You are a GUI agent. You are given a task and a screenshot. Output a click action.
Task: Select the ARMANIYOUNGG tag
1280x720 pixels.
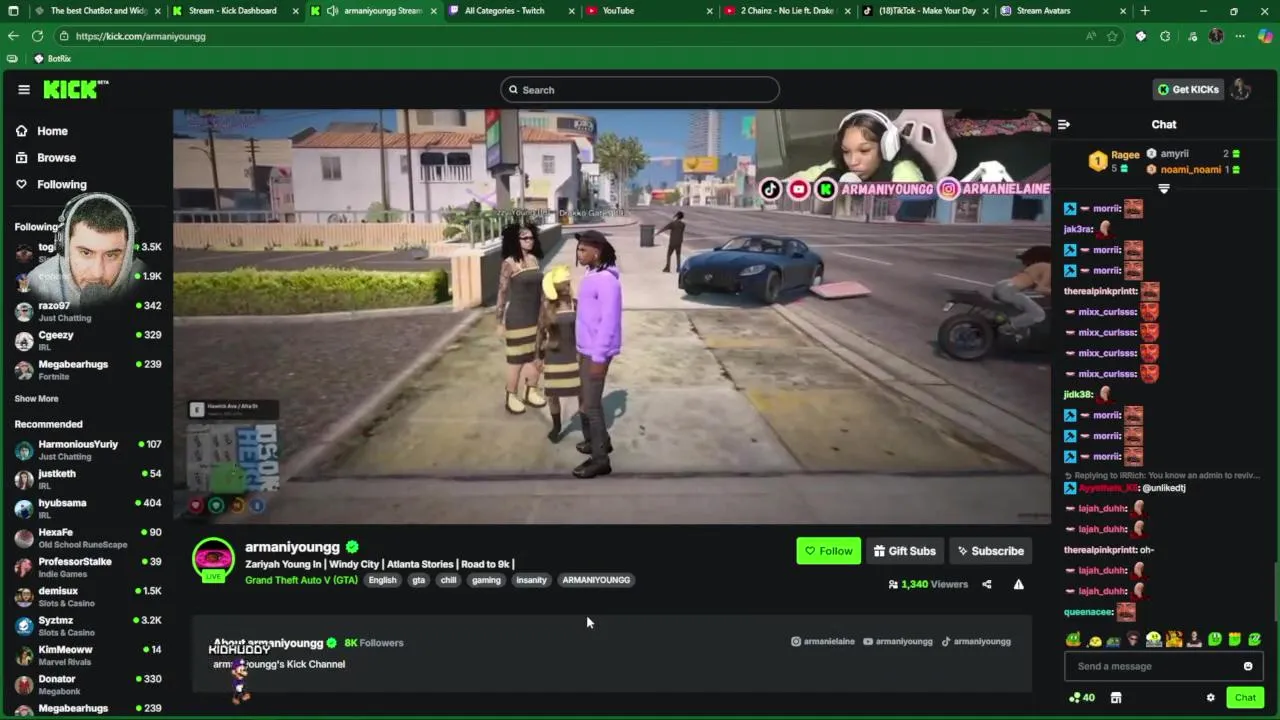tap(596, 581)
